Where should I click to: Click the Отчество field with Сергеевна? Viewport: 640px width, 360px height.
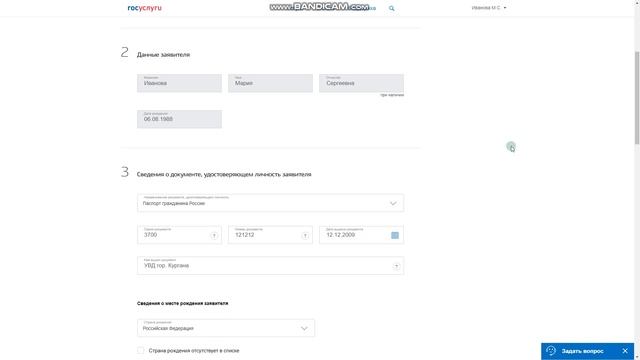click(361, 83)
